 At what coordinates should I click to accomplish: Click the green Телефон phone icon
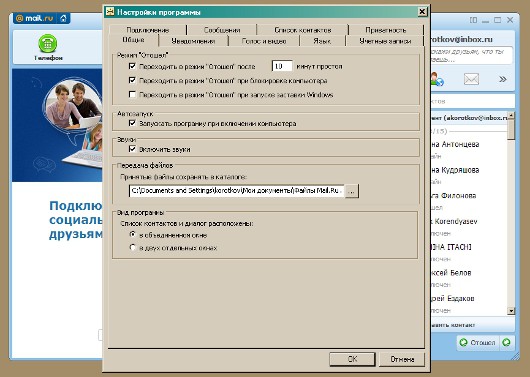48,44
